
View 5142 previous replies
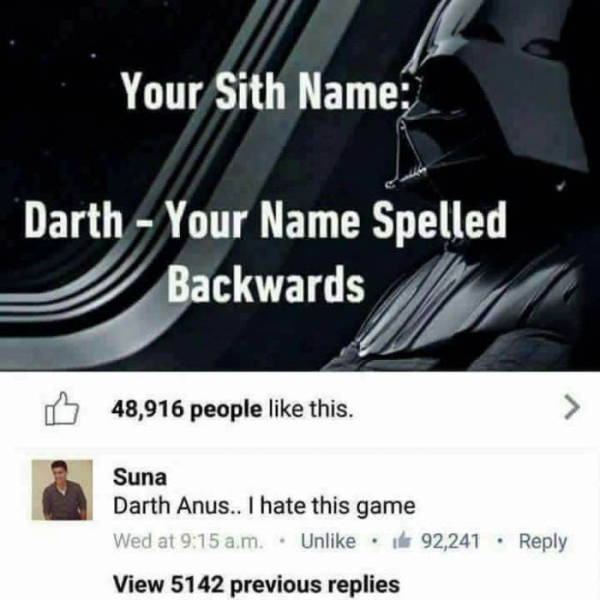coord(256,584)
